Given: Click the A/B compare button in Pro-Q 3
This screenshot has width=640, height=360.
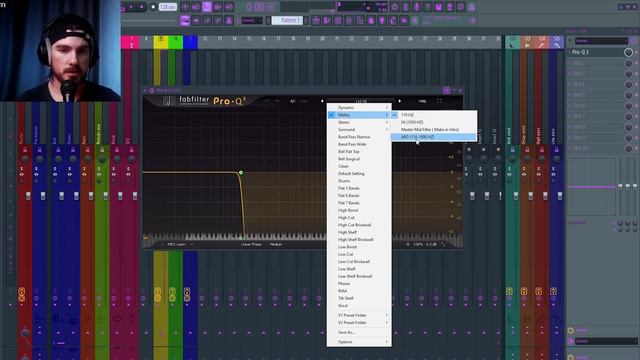Looking at the screenshot, I should pos(293,101).
